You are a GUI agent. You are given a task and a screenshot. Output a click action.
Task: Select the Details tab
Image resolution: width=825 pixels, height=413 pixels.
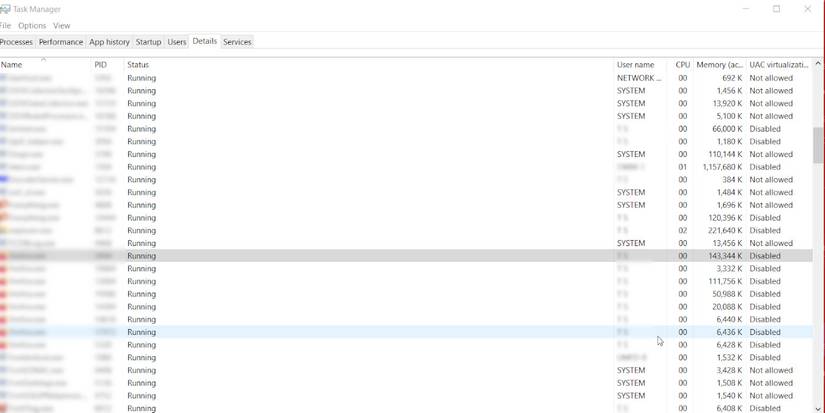tap(205, 41)
